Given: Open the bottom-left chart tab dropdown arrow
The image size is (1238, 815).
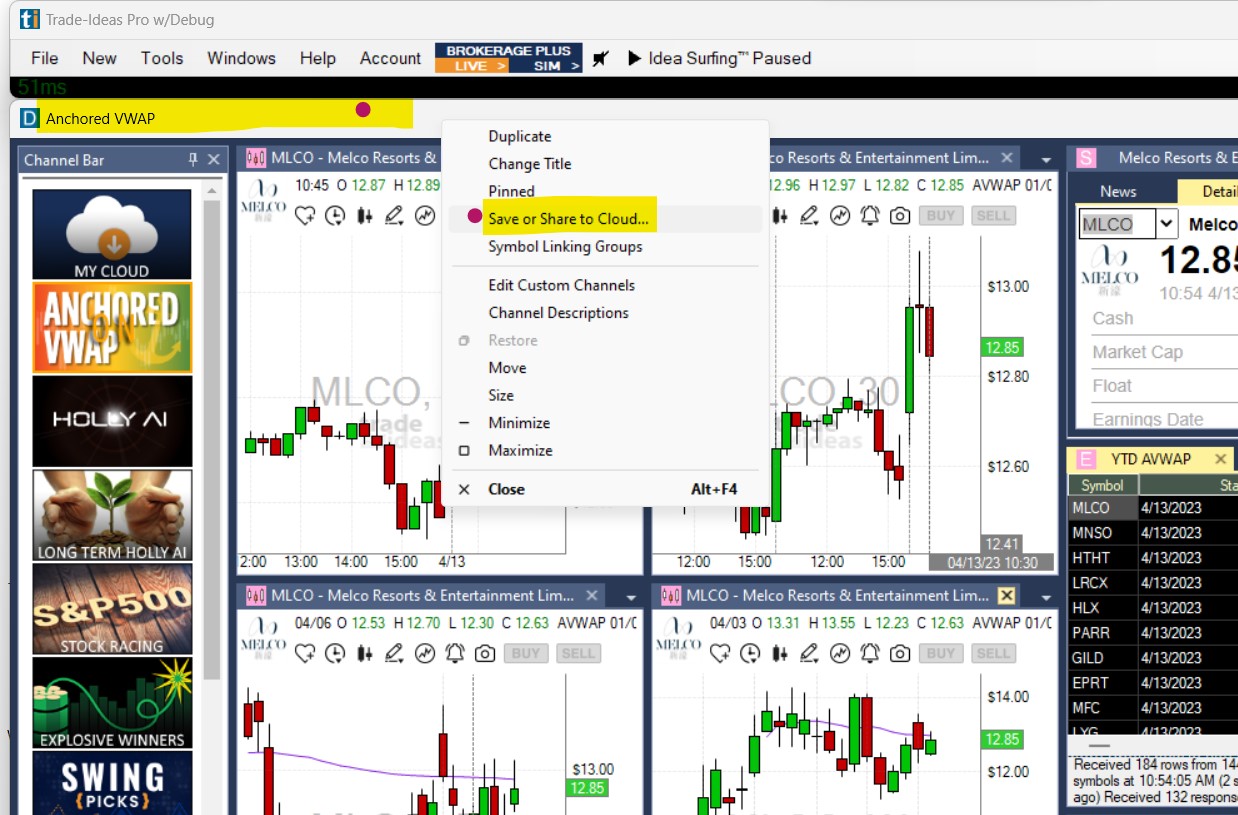Looking at the screenshot, I should 631,597.
